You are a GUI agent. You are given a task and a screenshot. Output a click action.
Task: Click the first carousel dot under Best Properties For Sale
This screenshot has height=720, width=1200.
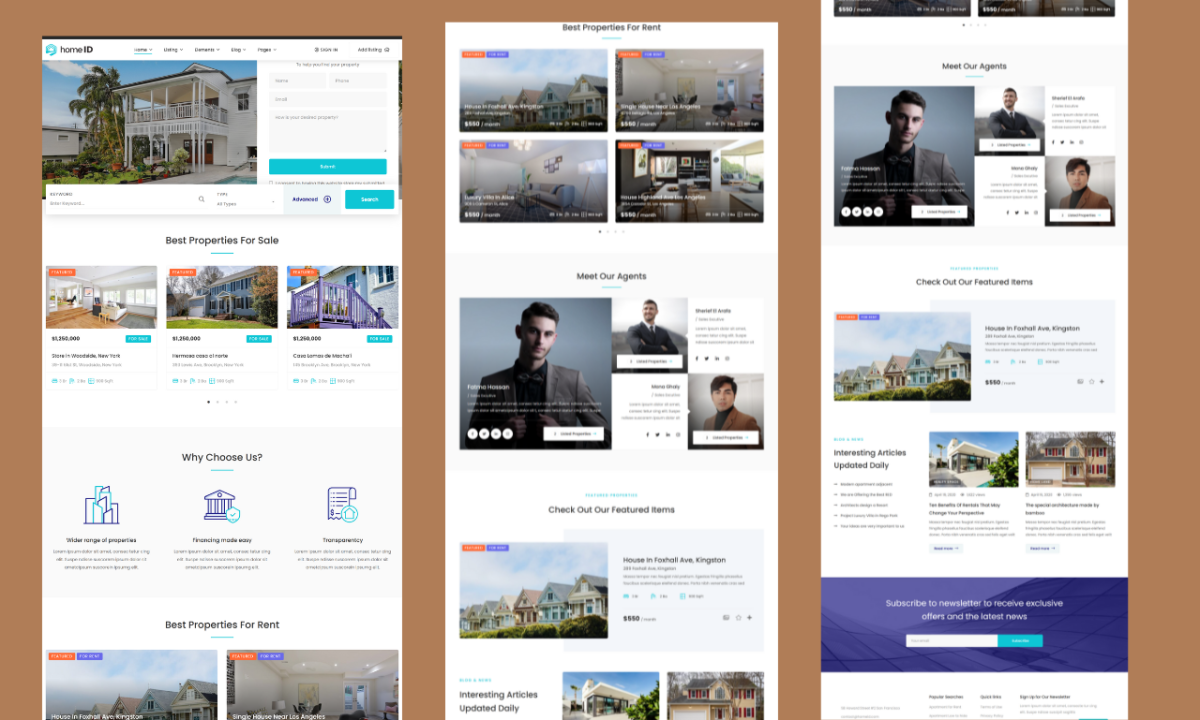[208, 402]
